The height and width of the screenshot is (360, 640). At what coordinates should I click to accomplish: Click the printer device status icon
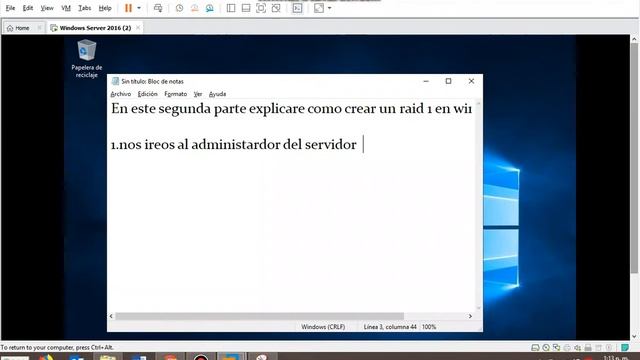pos(567,348)
